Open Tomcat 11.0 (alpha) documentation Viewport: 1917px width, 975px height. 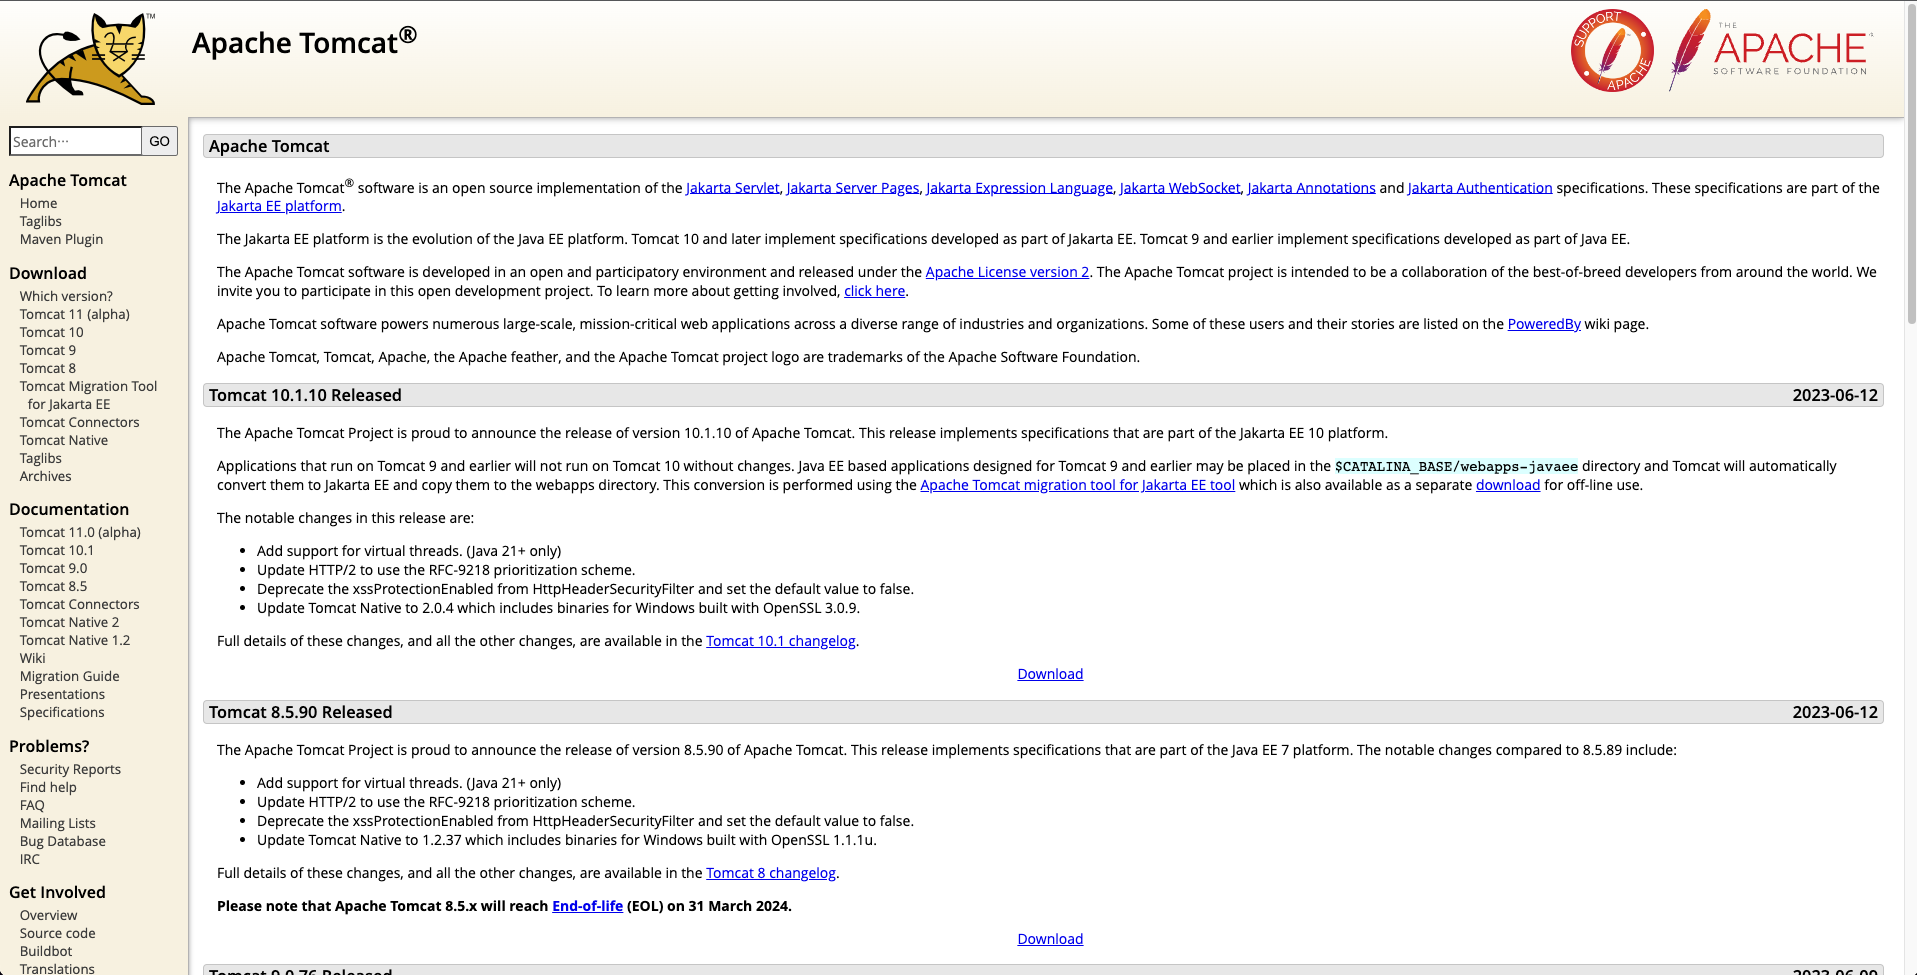coord(80,532)
